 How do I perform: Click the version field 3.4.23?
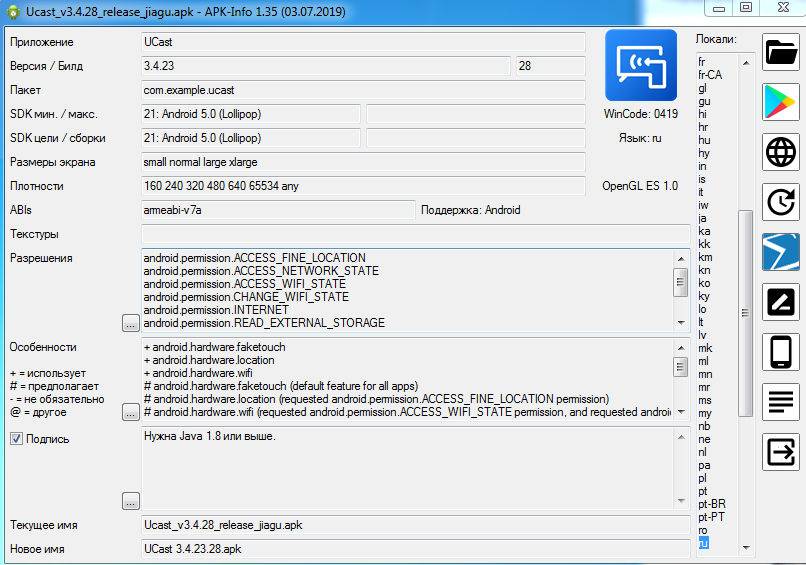point(326,66)
